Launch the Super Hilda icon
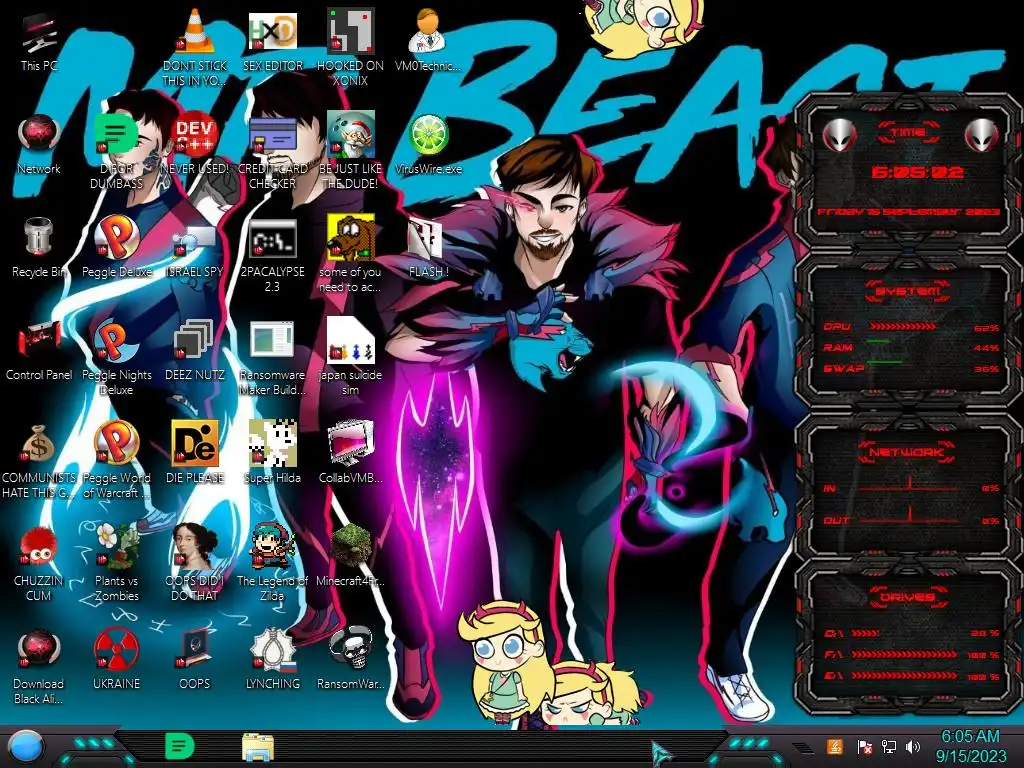The width and height of the screenshot is (1024, 768). (x=273, y=453)
